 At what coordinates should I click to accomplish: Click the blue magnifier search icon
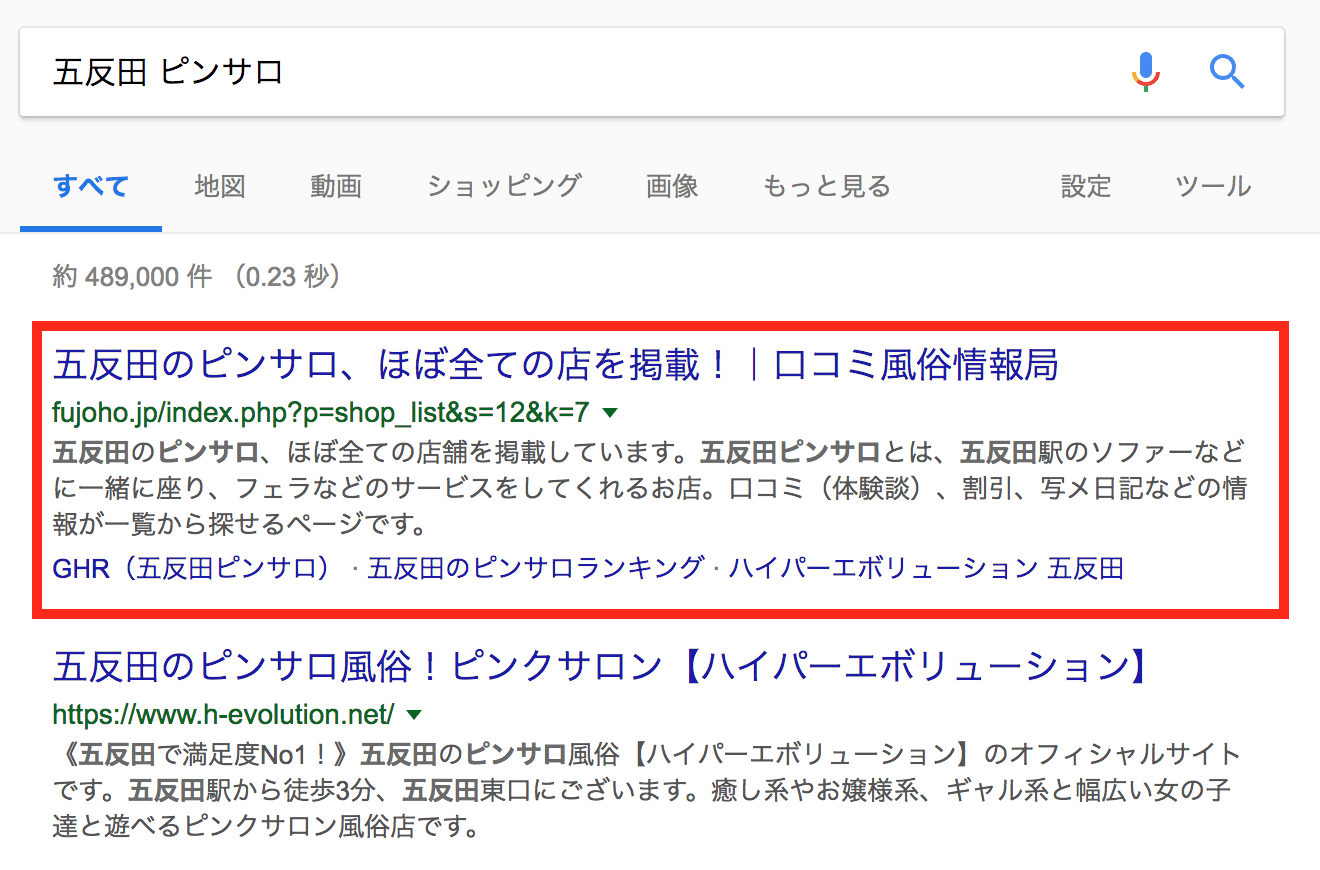pos(1227,72)
